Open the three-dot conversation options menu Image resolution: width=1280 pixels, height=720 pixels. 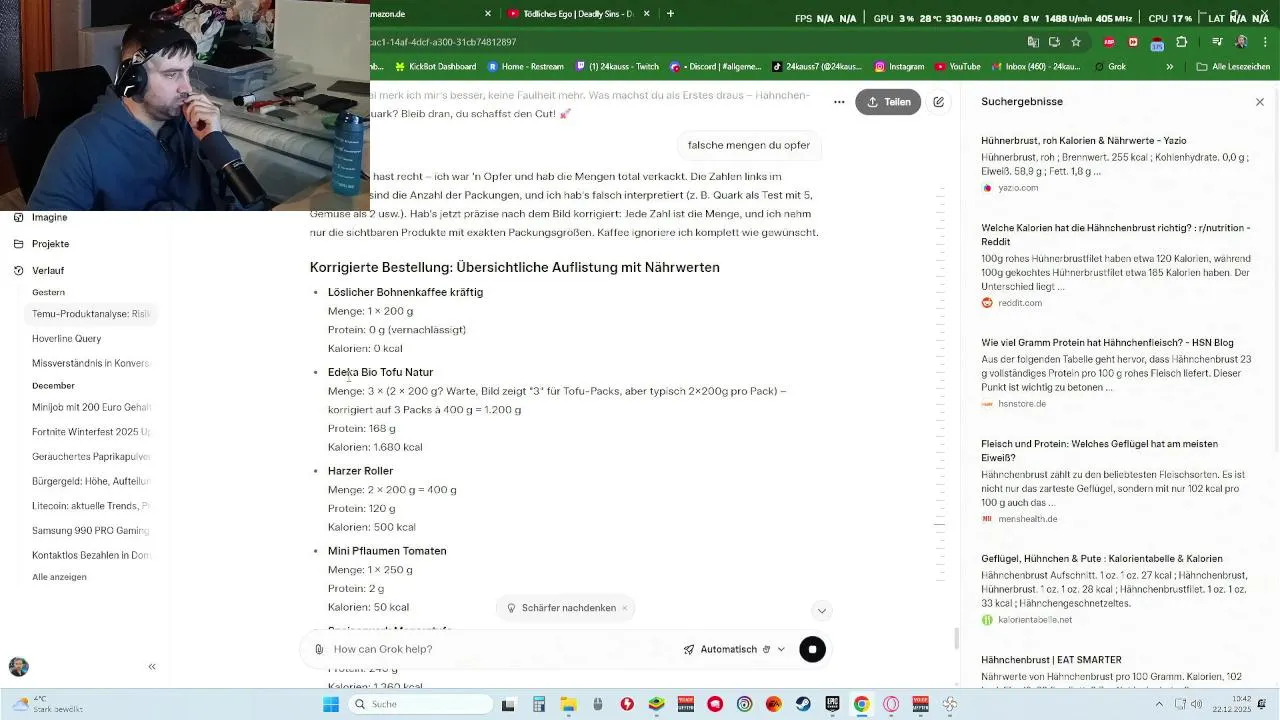point(839,102)
